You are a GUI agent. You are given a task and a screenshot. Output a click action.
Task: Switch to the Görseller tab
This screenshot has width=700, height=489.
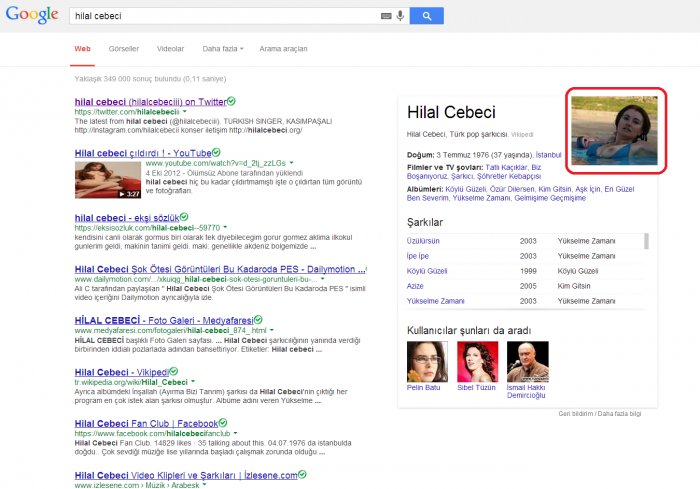tap(123, 48)
